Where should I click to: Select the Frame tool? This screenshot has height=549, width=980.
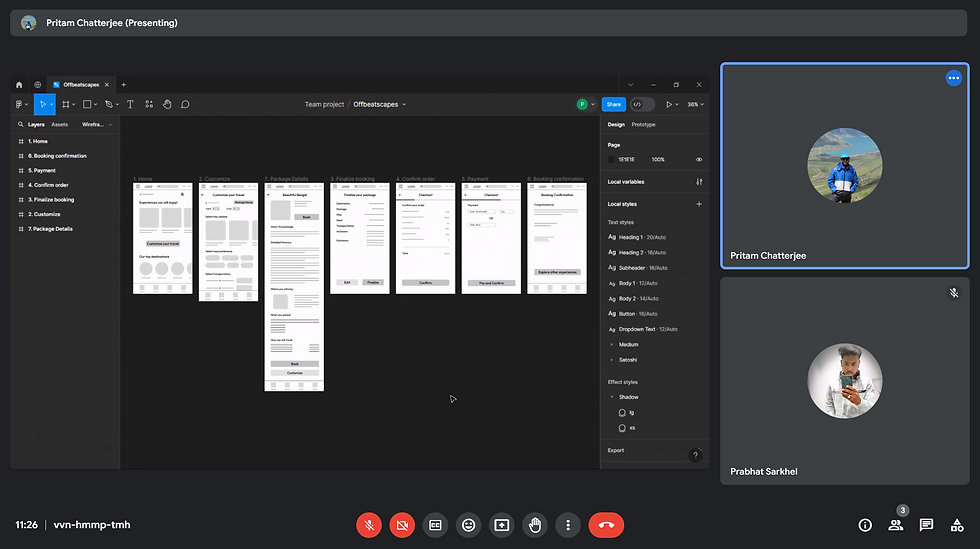pos(66,104)
